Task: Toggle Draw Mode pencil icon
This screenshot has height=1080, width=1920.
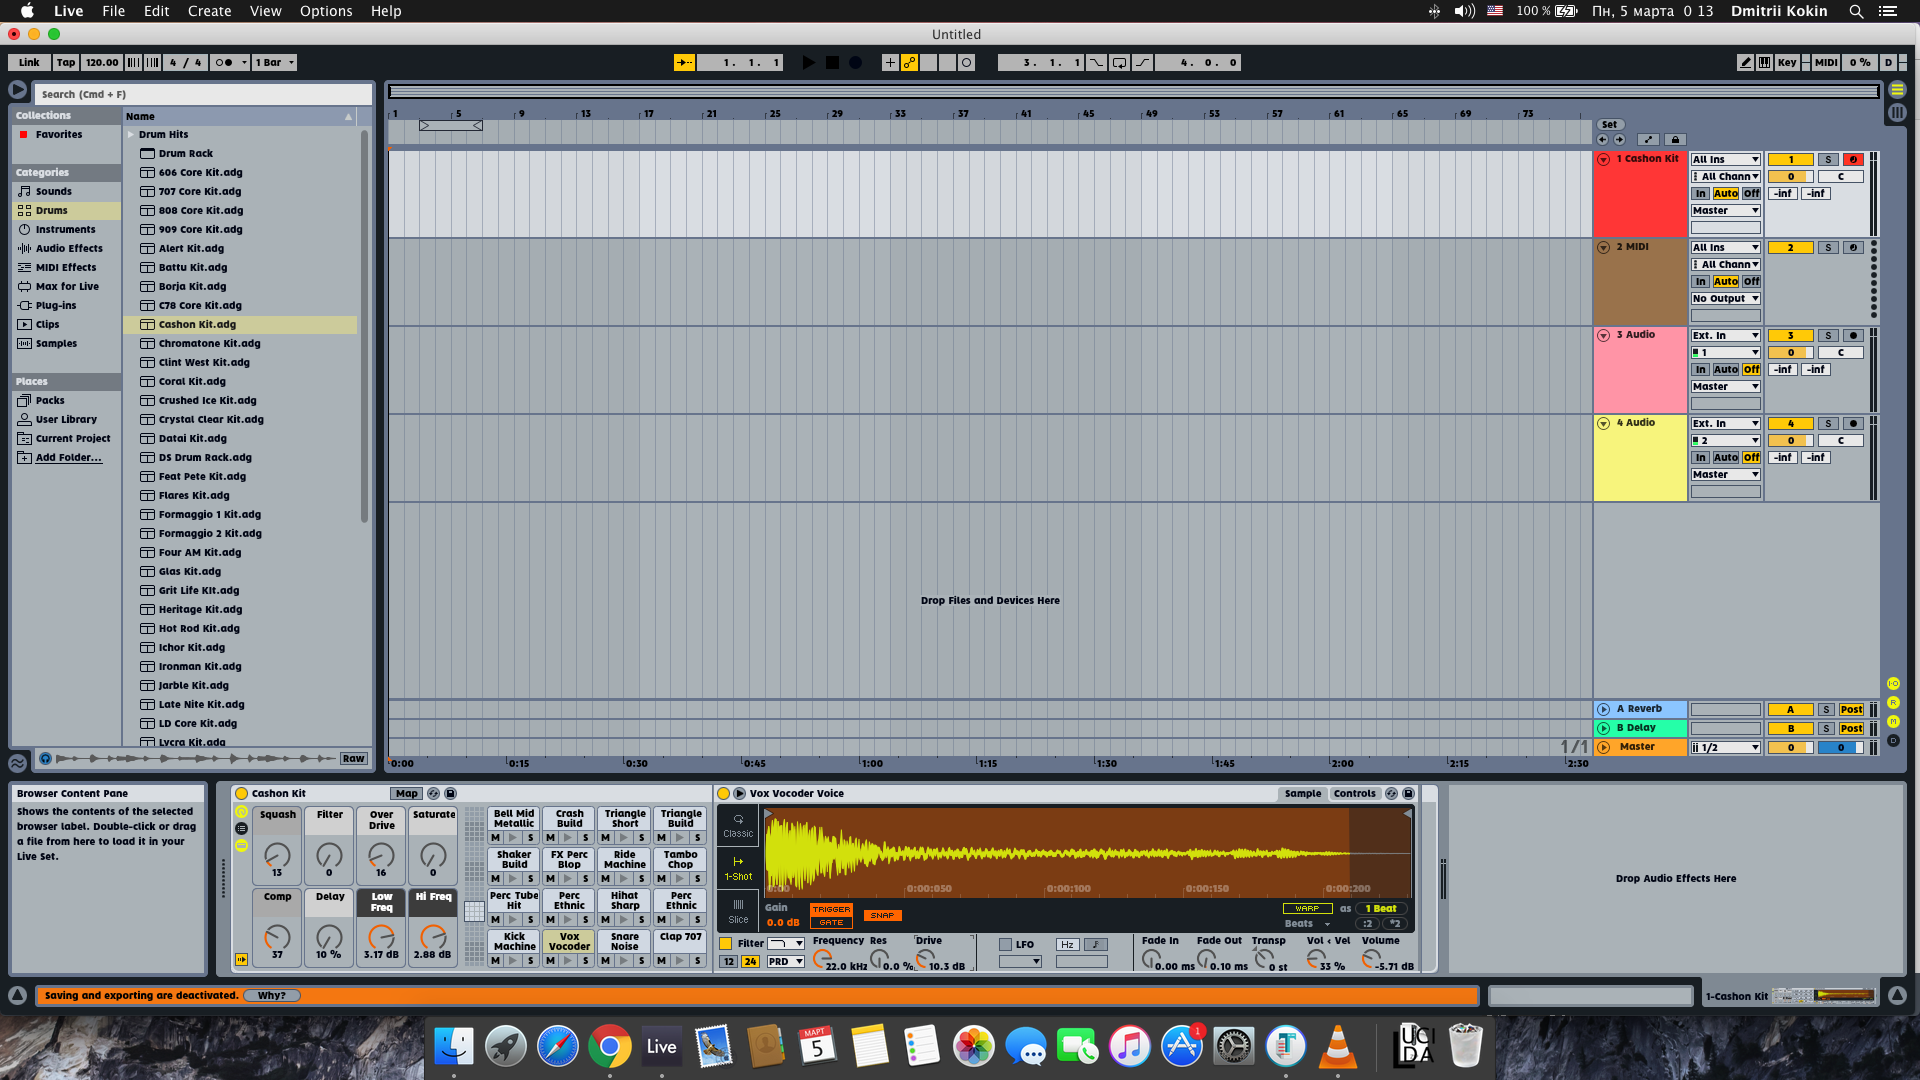Action: (x=1745, y=62)
